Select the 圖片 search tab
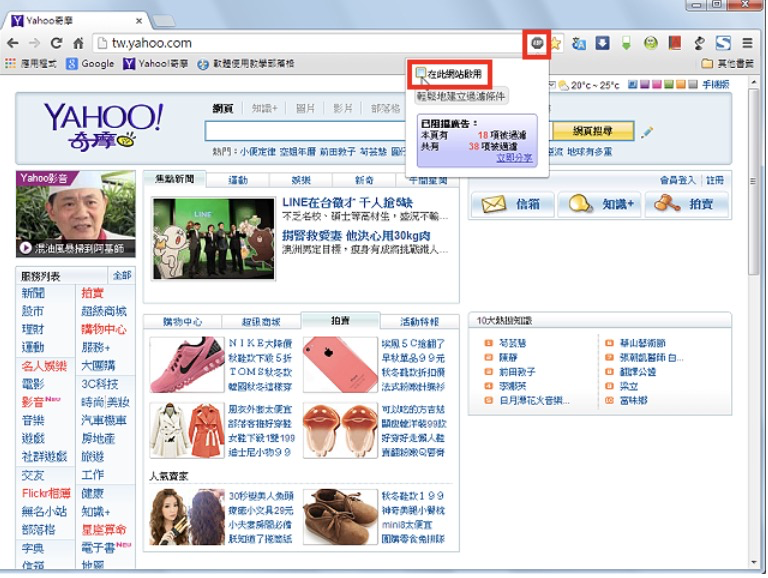 [x=305, y=109]
